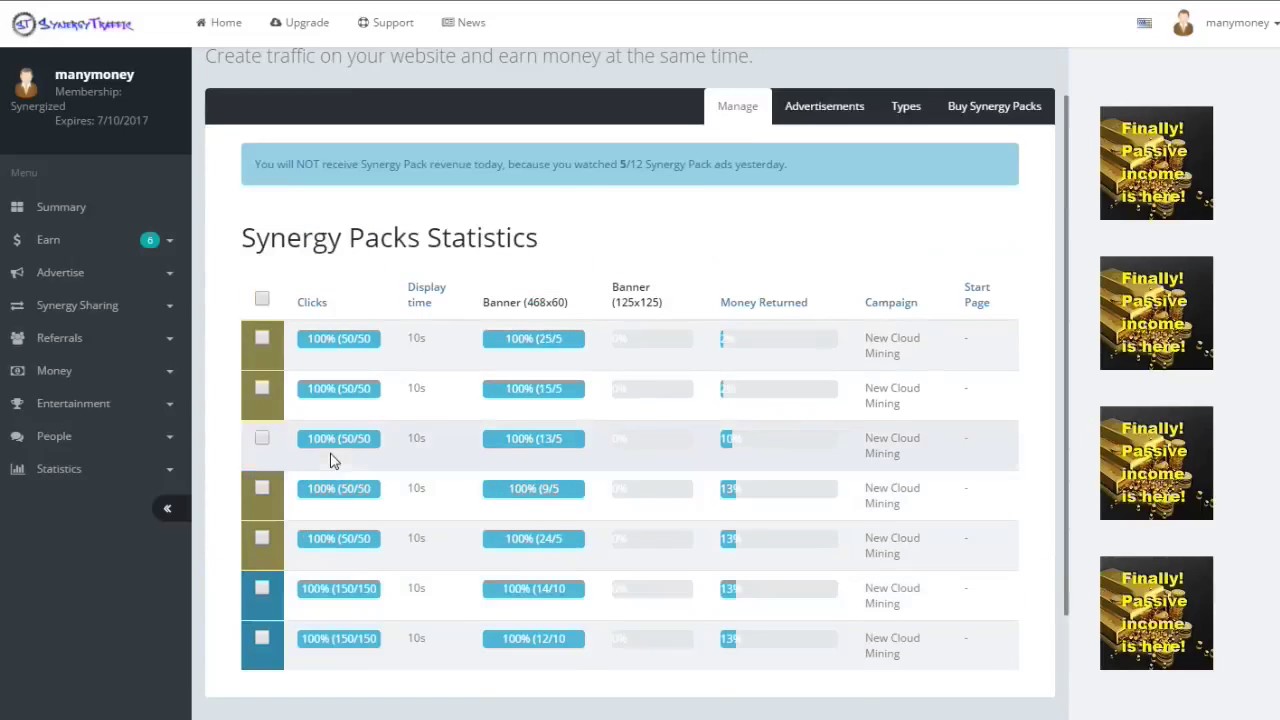Collapse the sidebar with the double-arrow button
Image resolution: width=1280 pixels, height=720 pixels.
(167, 509)
